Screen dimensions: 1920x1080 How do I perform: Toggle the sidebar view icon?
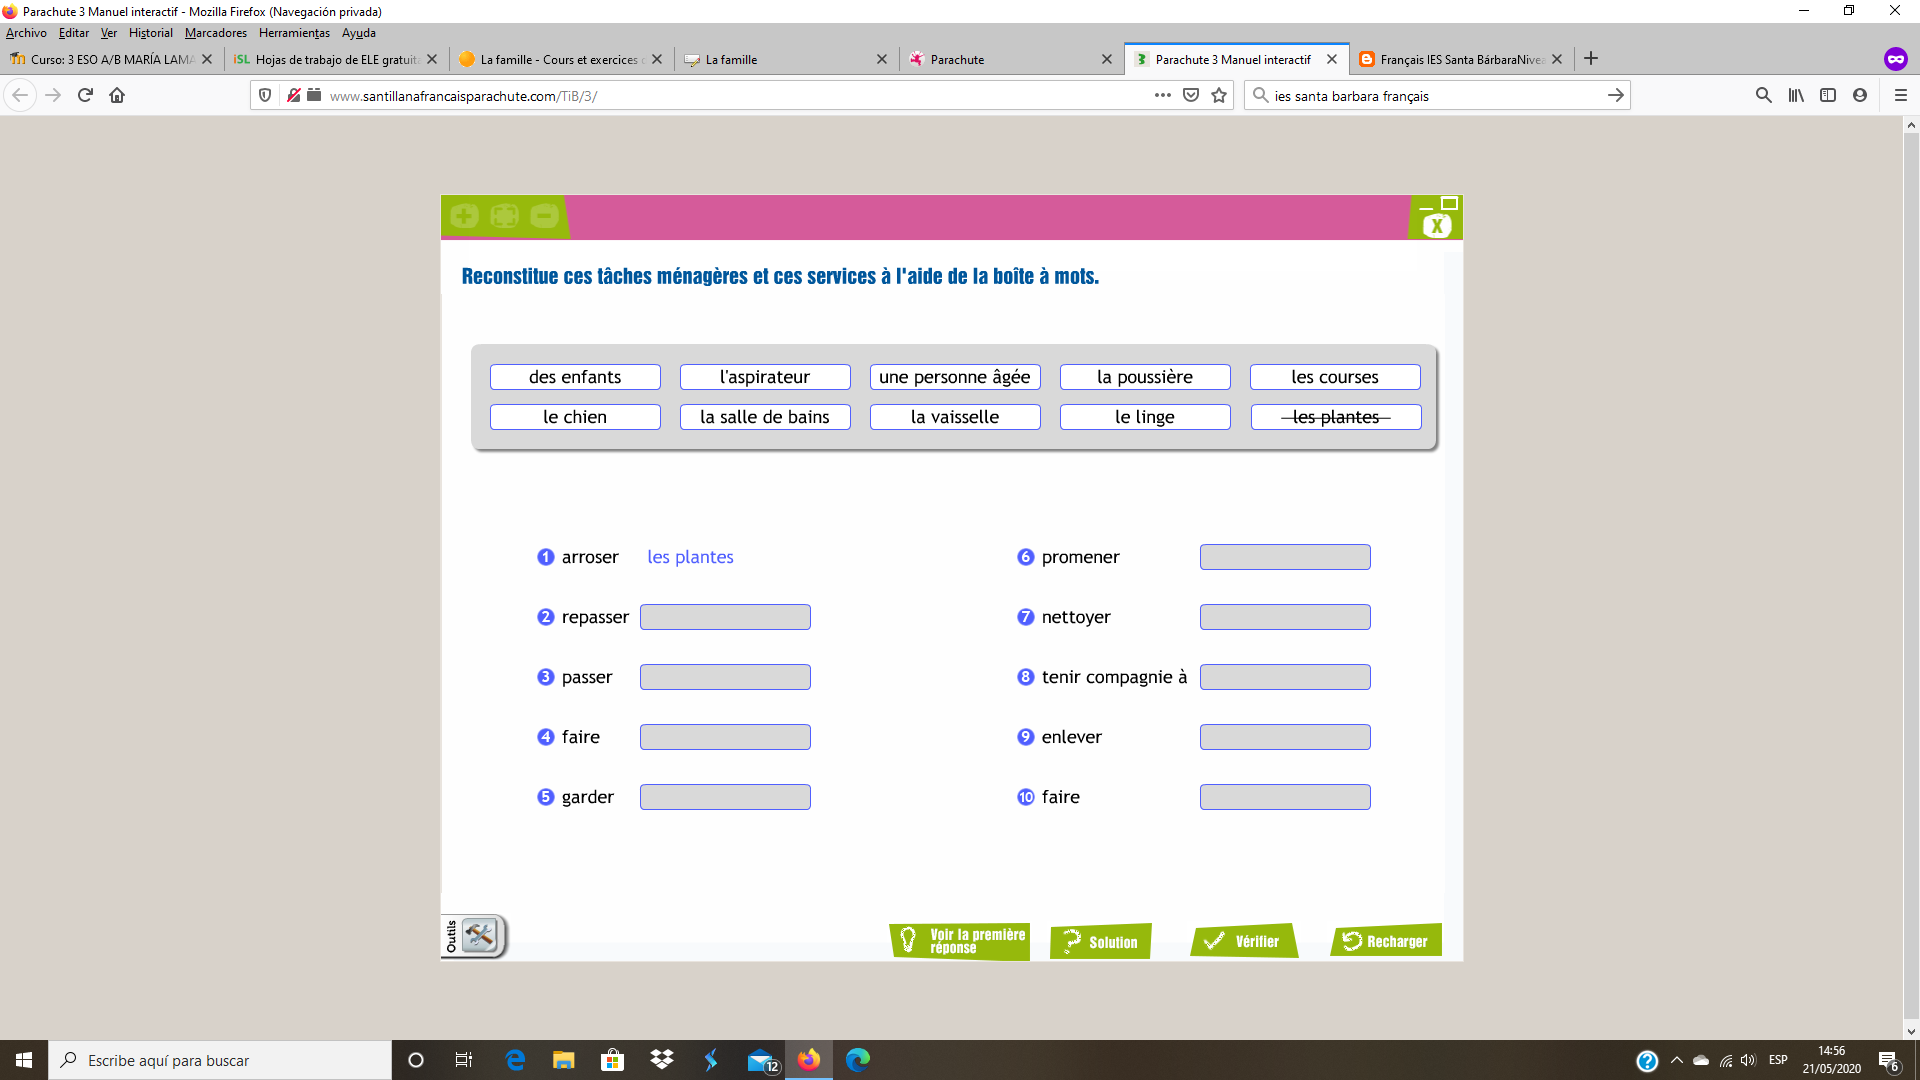click(x=1828, y=95)
